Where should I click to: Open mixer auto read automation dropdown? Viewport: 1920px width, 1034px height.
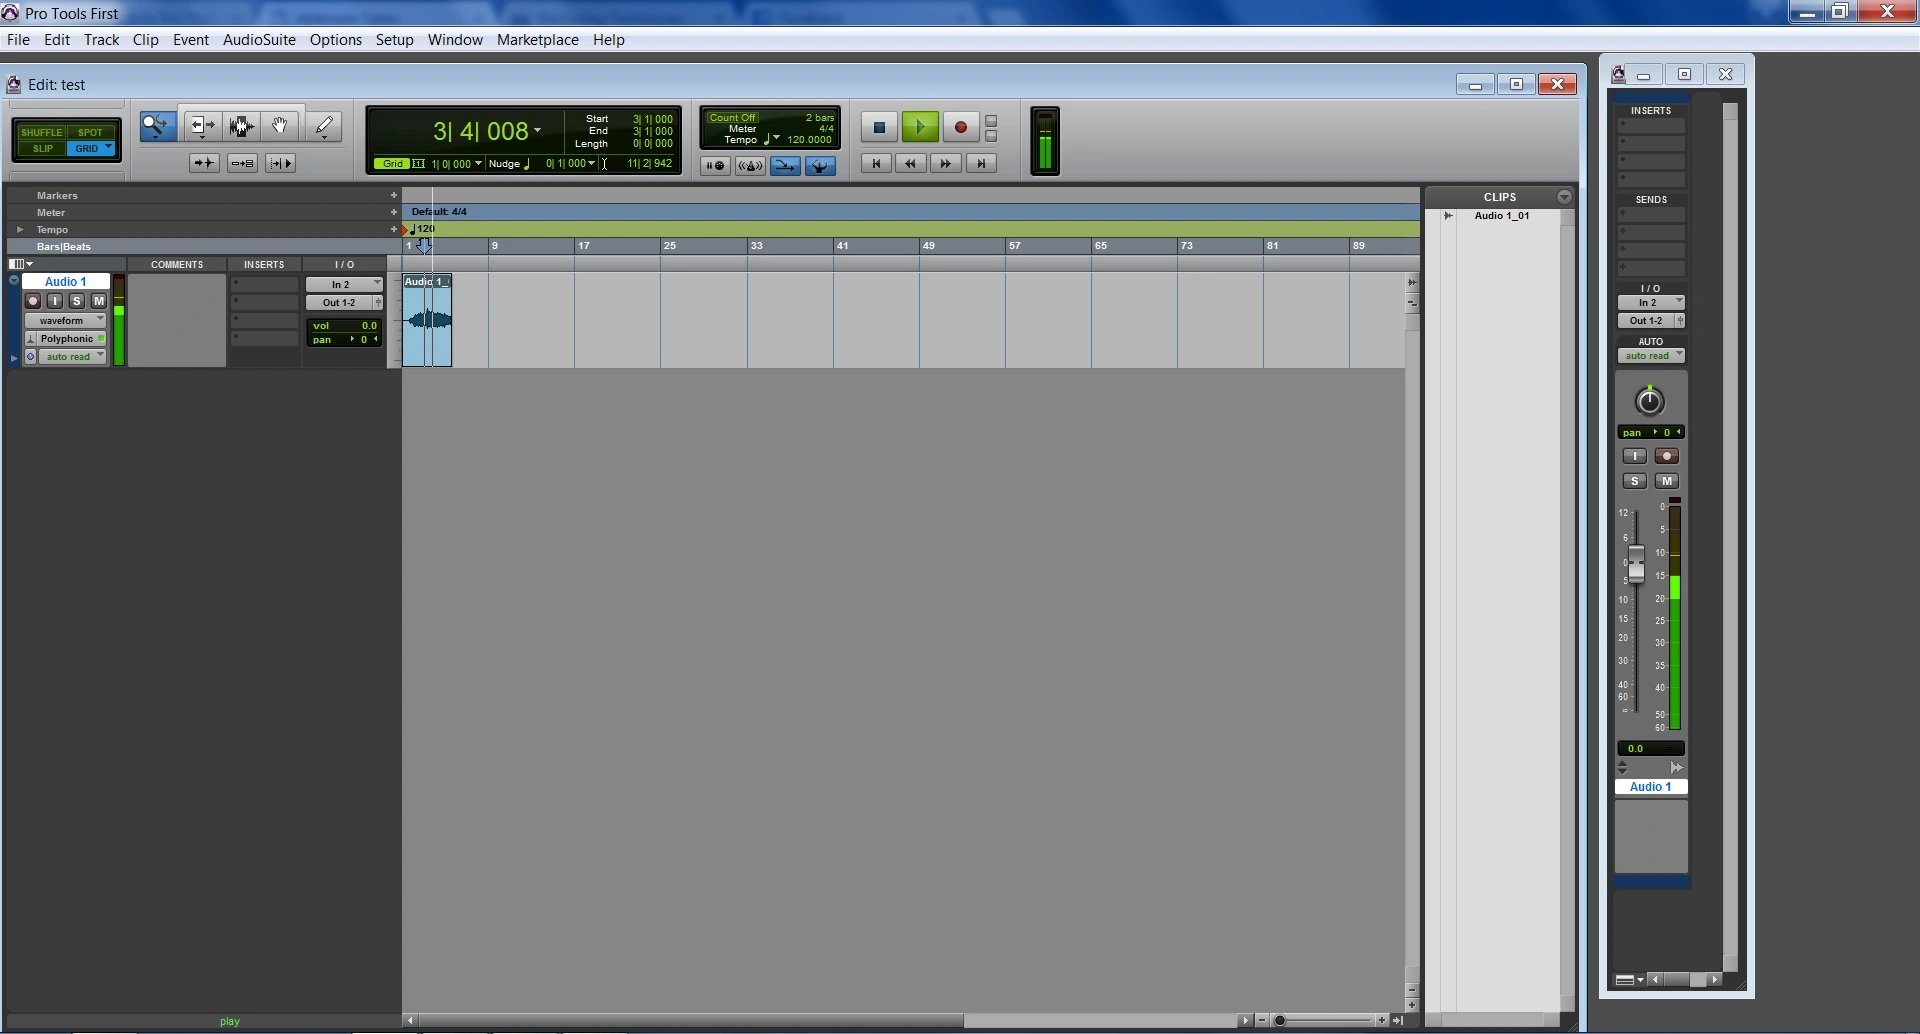1651,356
